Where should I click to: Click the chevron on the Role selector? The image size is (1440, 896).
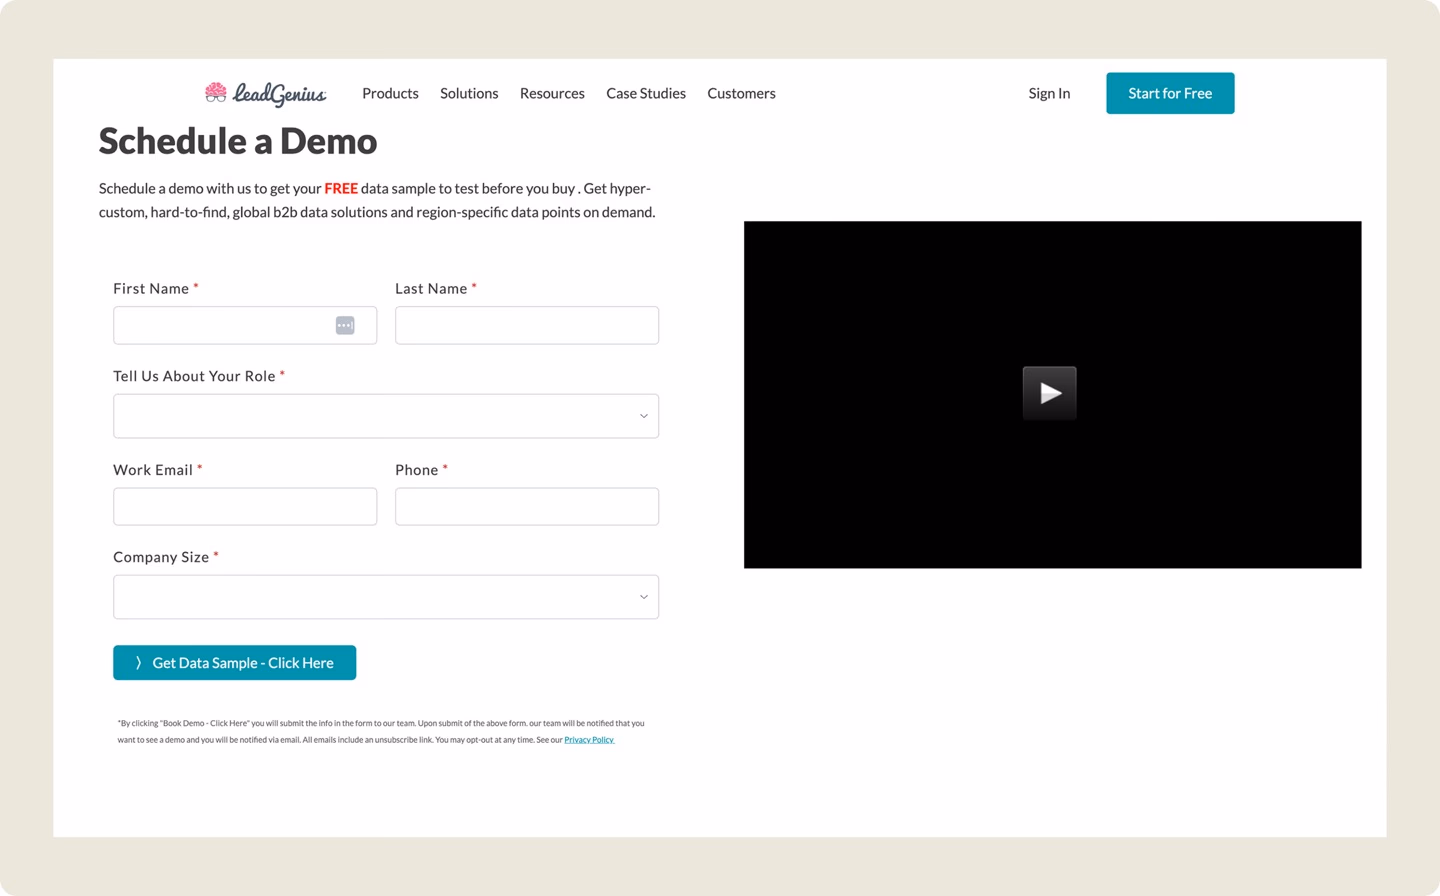[643, 415]
